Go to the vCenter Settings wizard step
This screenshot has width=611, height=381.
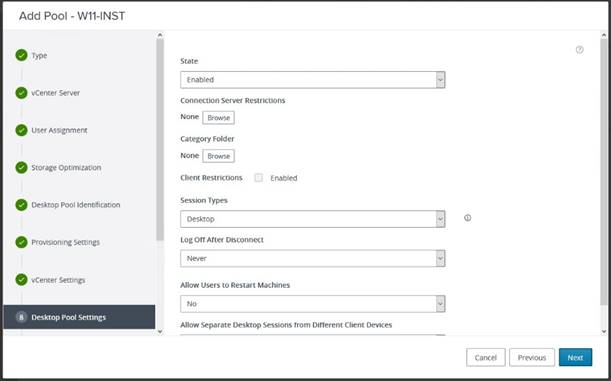58,280
